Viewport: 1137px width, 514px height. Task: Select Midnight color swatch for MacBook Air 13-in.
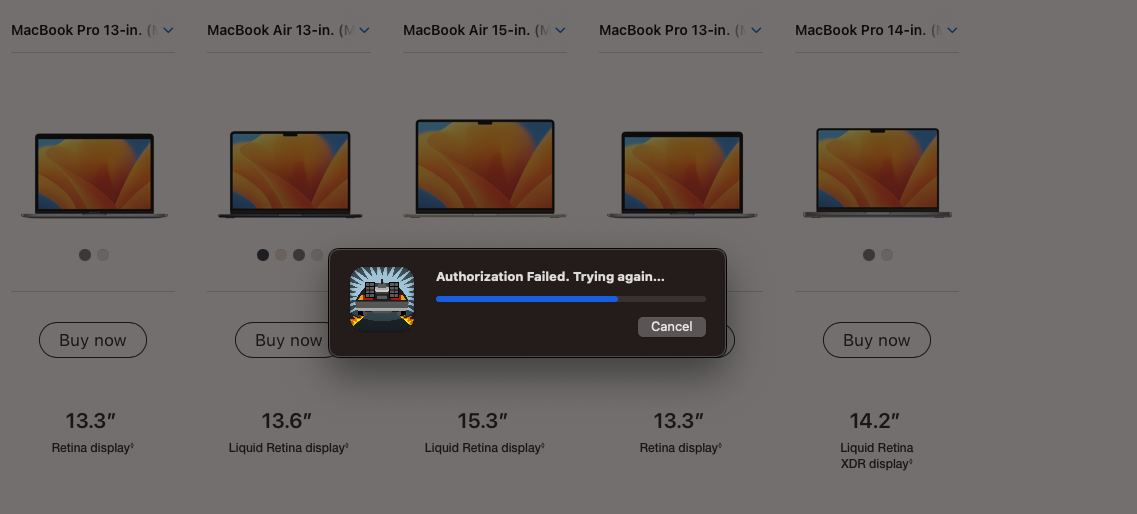[263, 255]
